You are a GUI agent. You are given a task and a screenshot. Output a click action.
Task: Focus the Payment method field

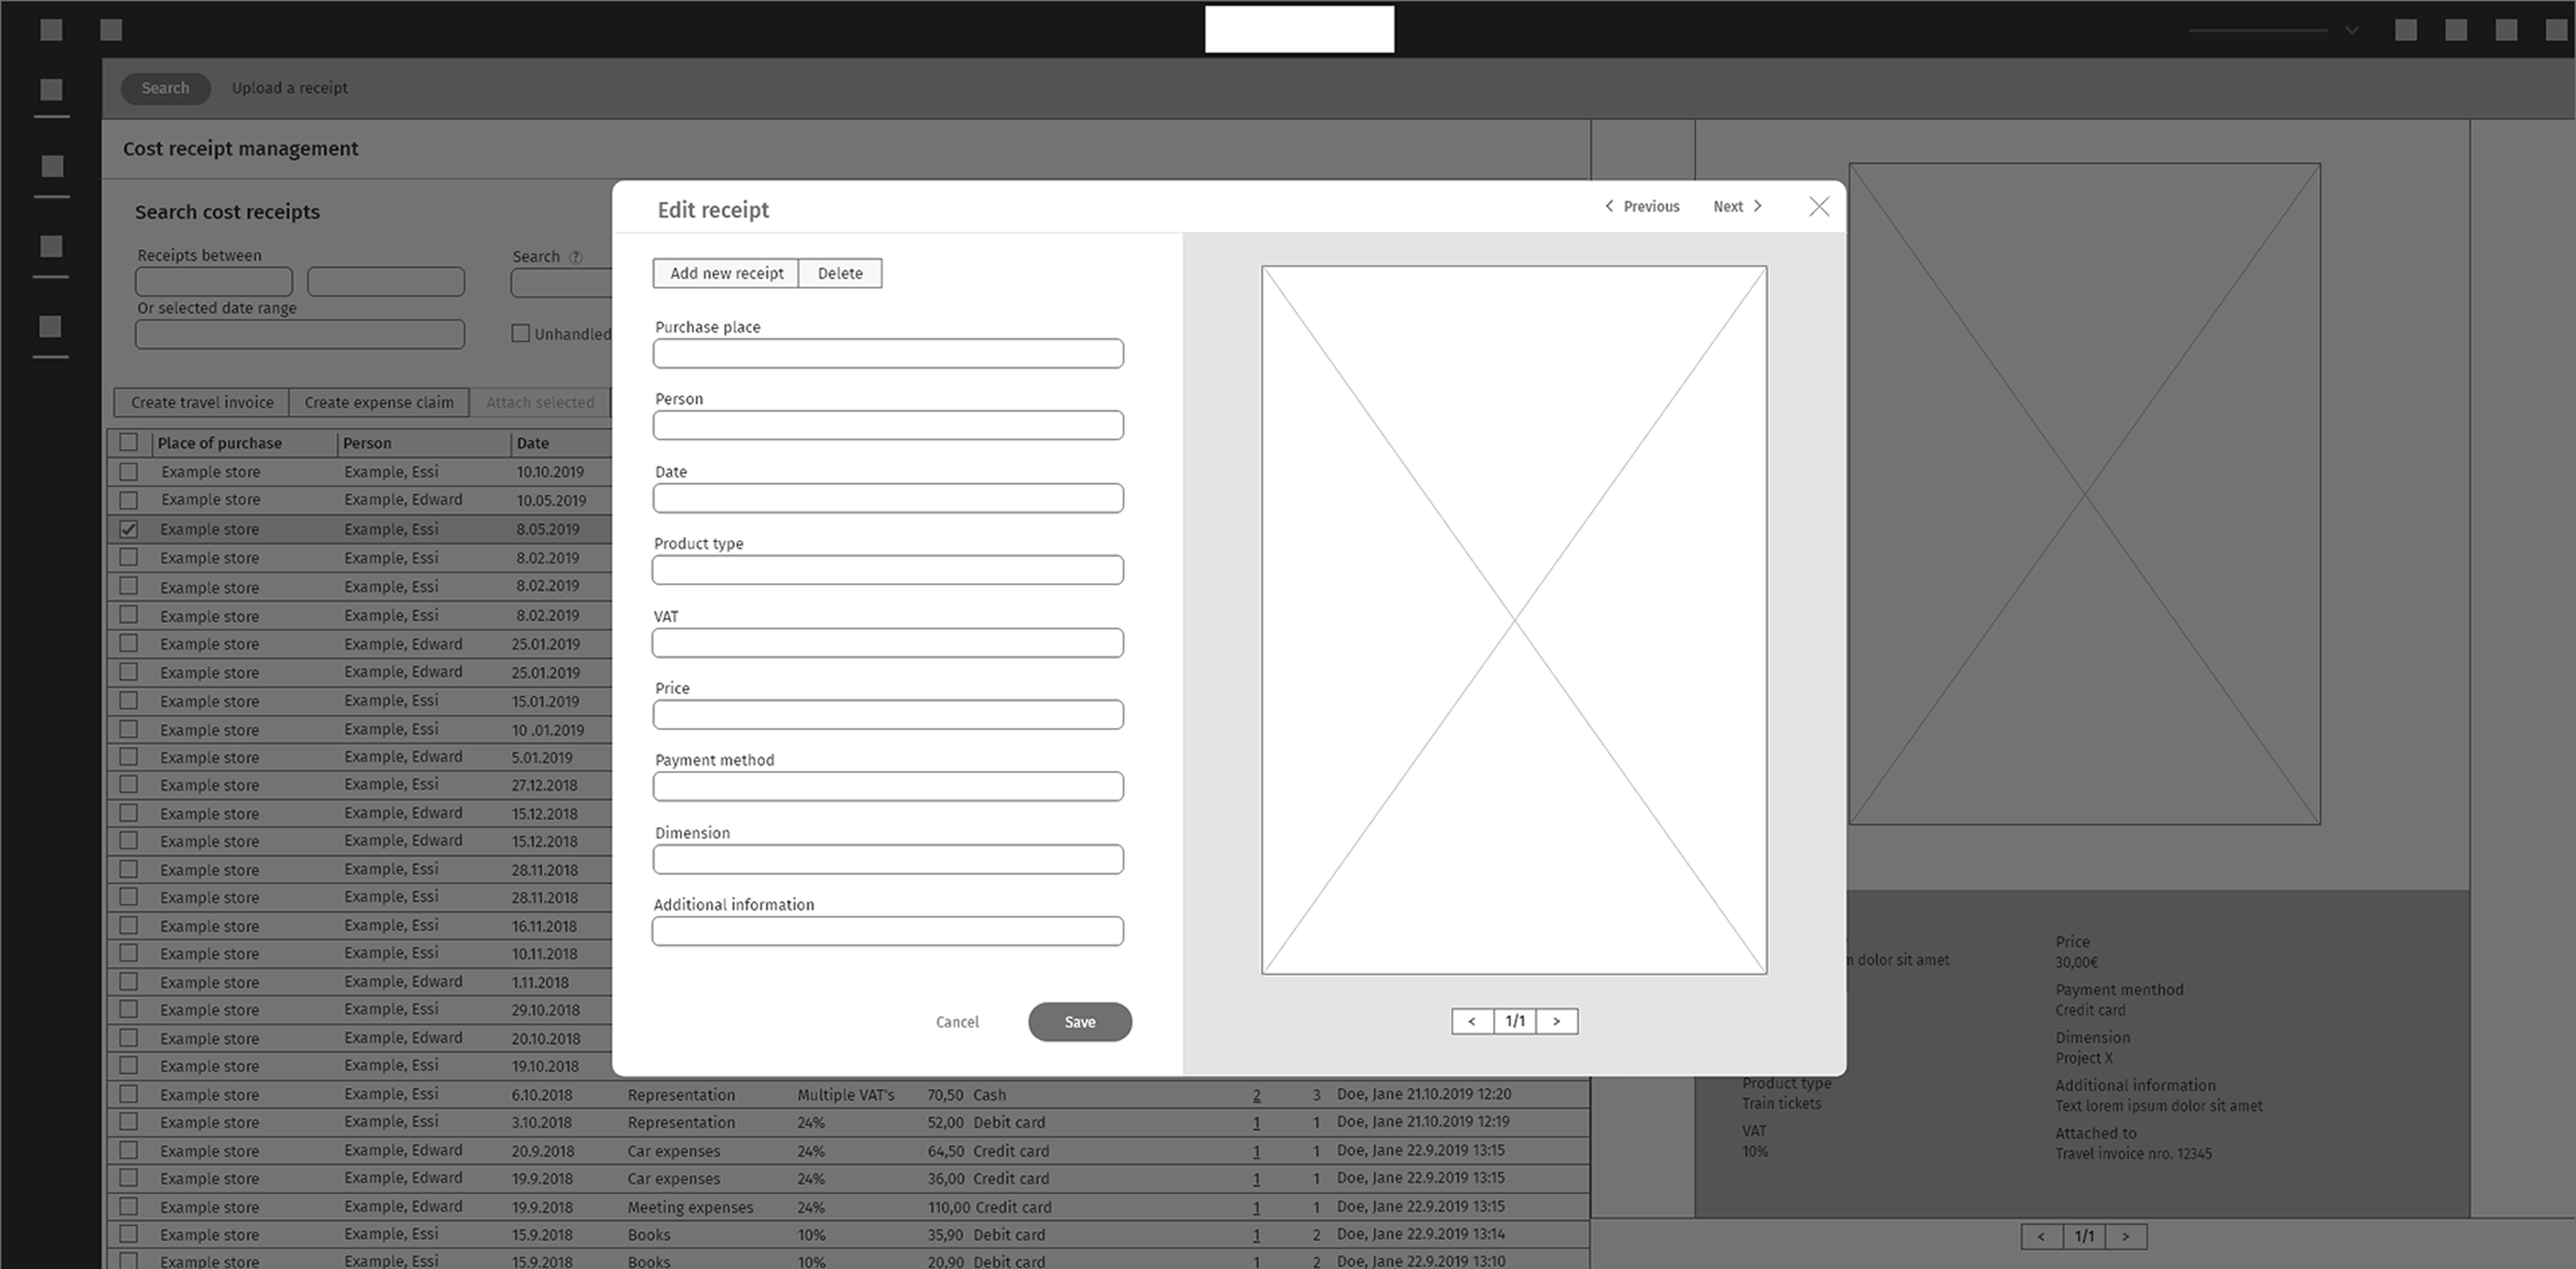pyautogui.click(x=888, y=786)
